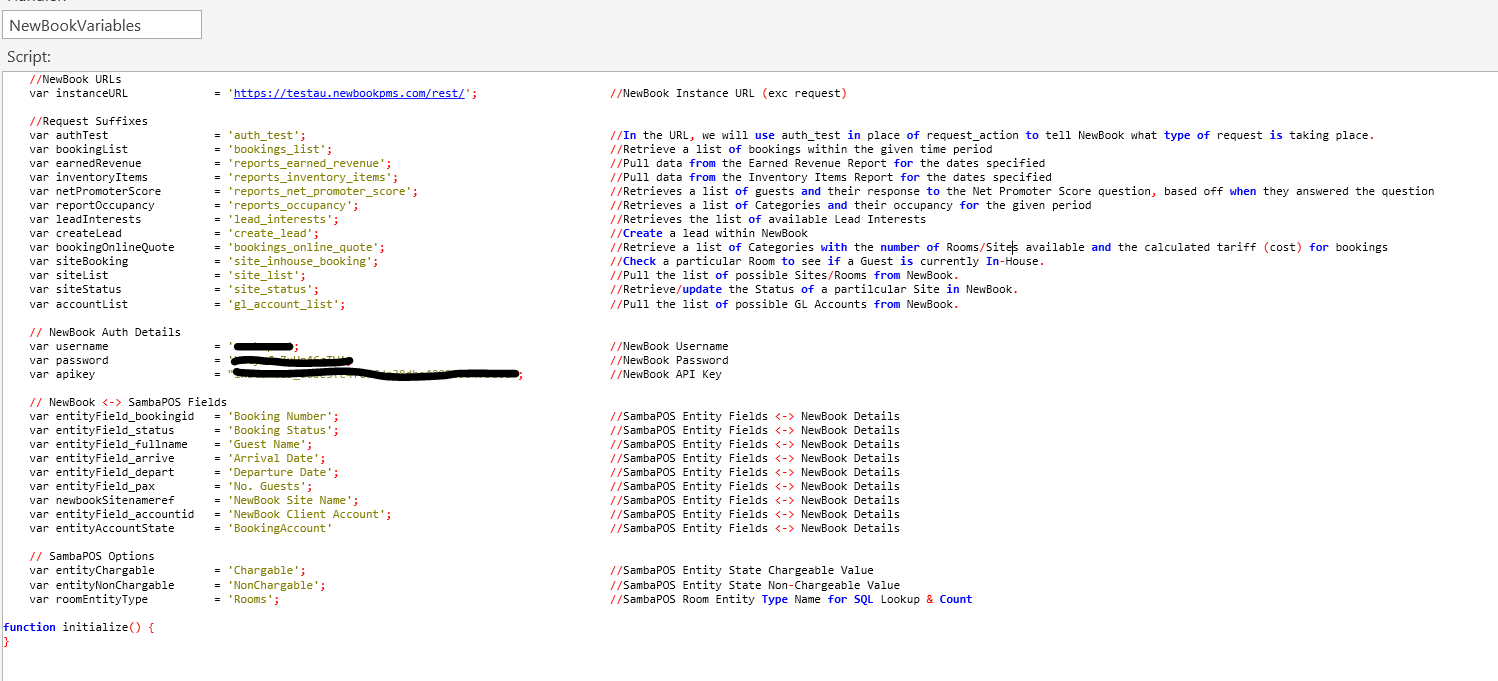Click the 'Chargable' string value

pyautogui.click(x=264, y=570)
